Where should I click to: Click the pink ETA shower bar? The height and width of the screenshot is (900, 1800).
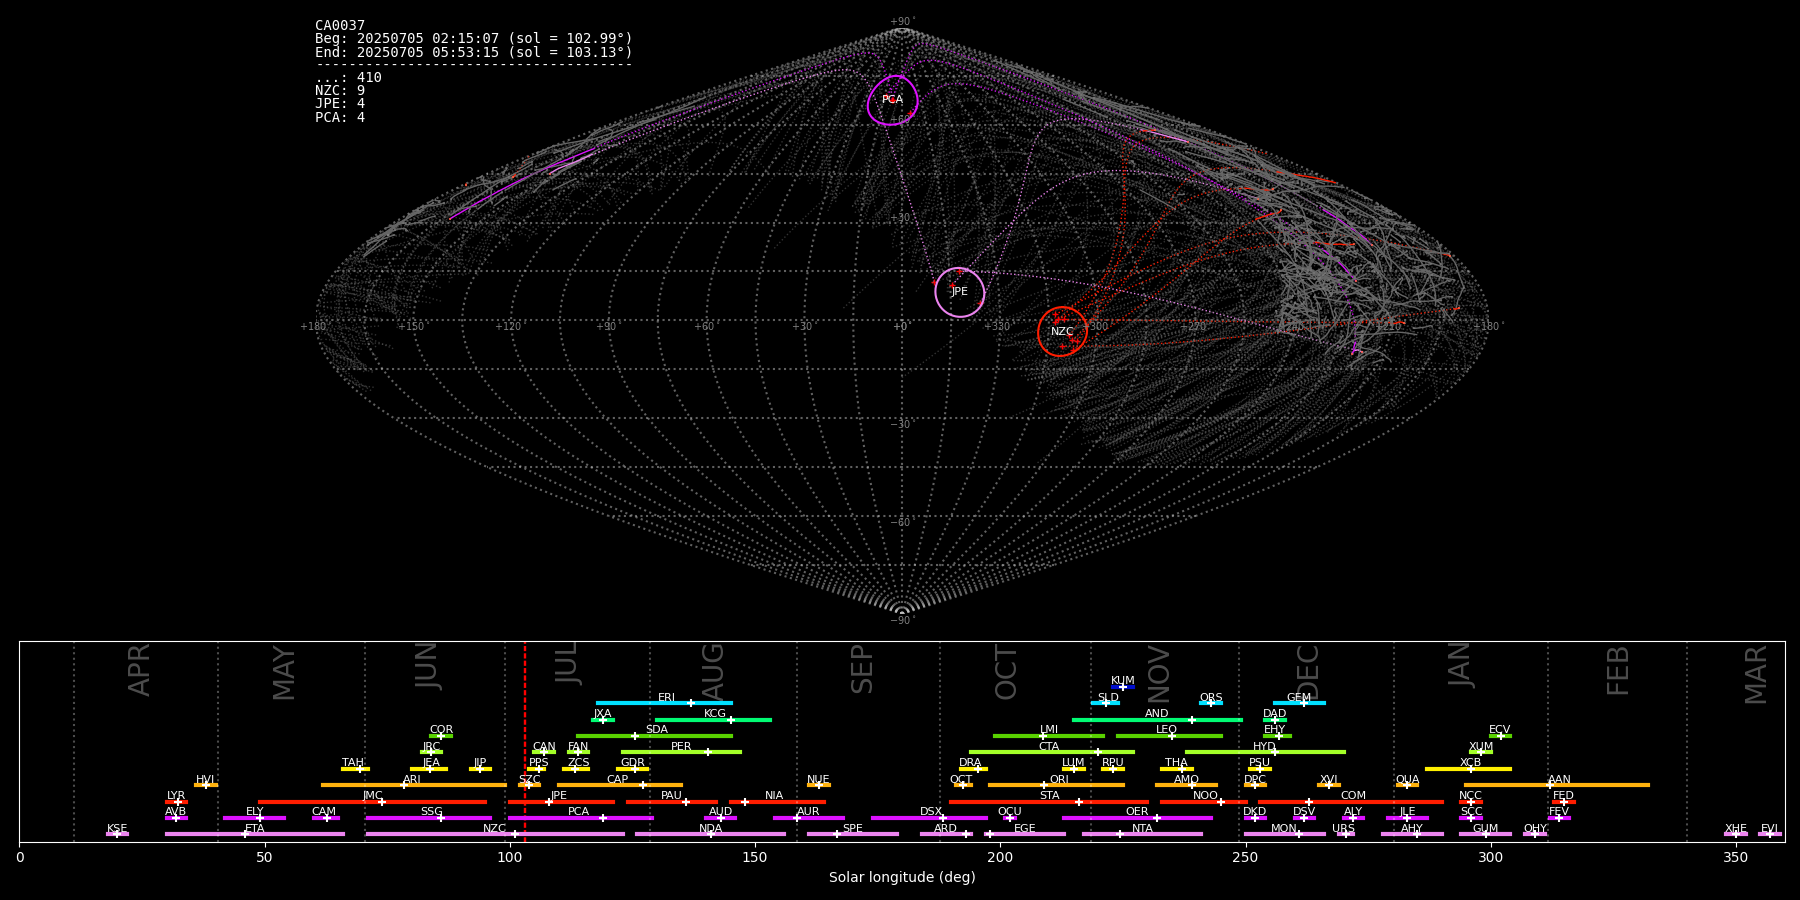point(255,834)
